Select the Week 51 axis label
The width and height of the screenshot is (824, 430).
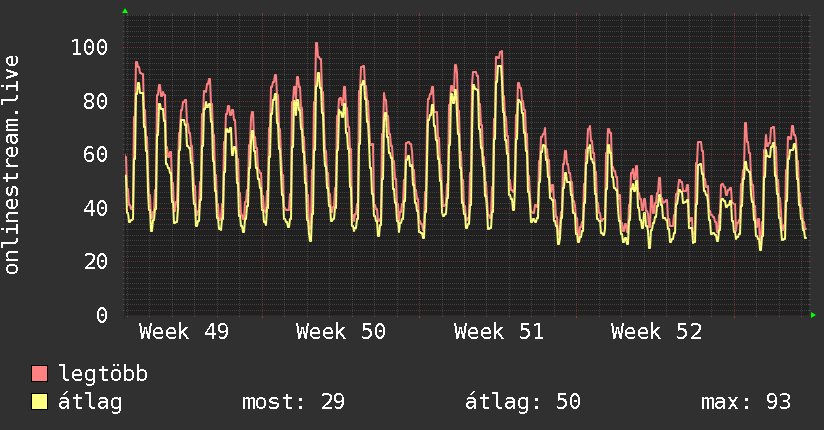click(498, 332)
